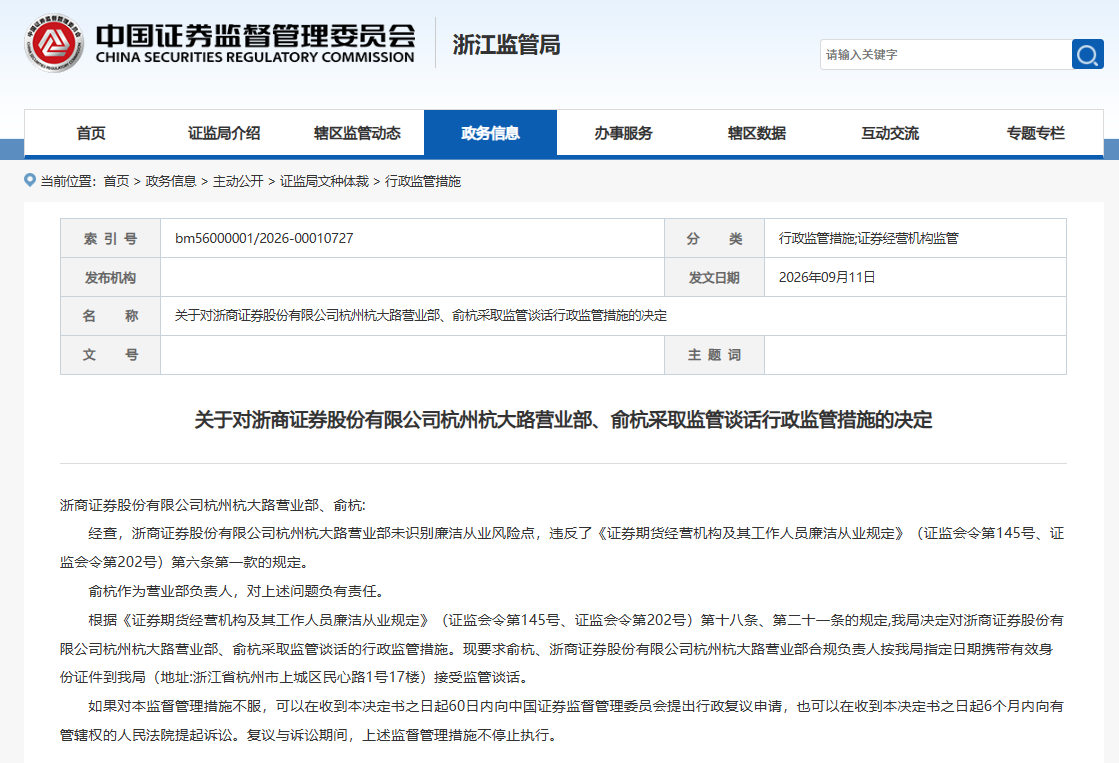Open the 证监局介绍 navigation tab
Screen dimensions: 1119x763
224,133
